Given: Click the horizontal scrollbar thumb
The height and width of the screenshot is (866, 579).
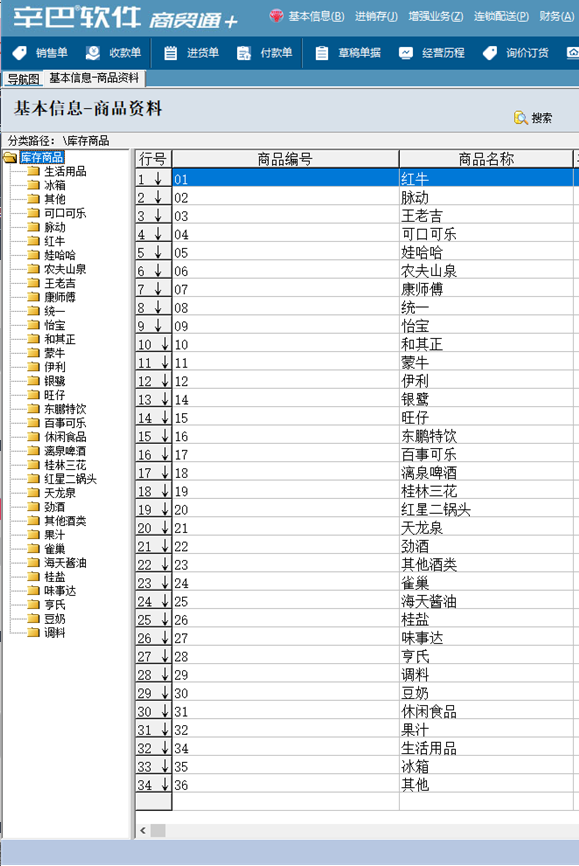Looking at the screenshot, I should pos(158,830).
